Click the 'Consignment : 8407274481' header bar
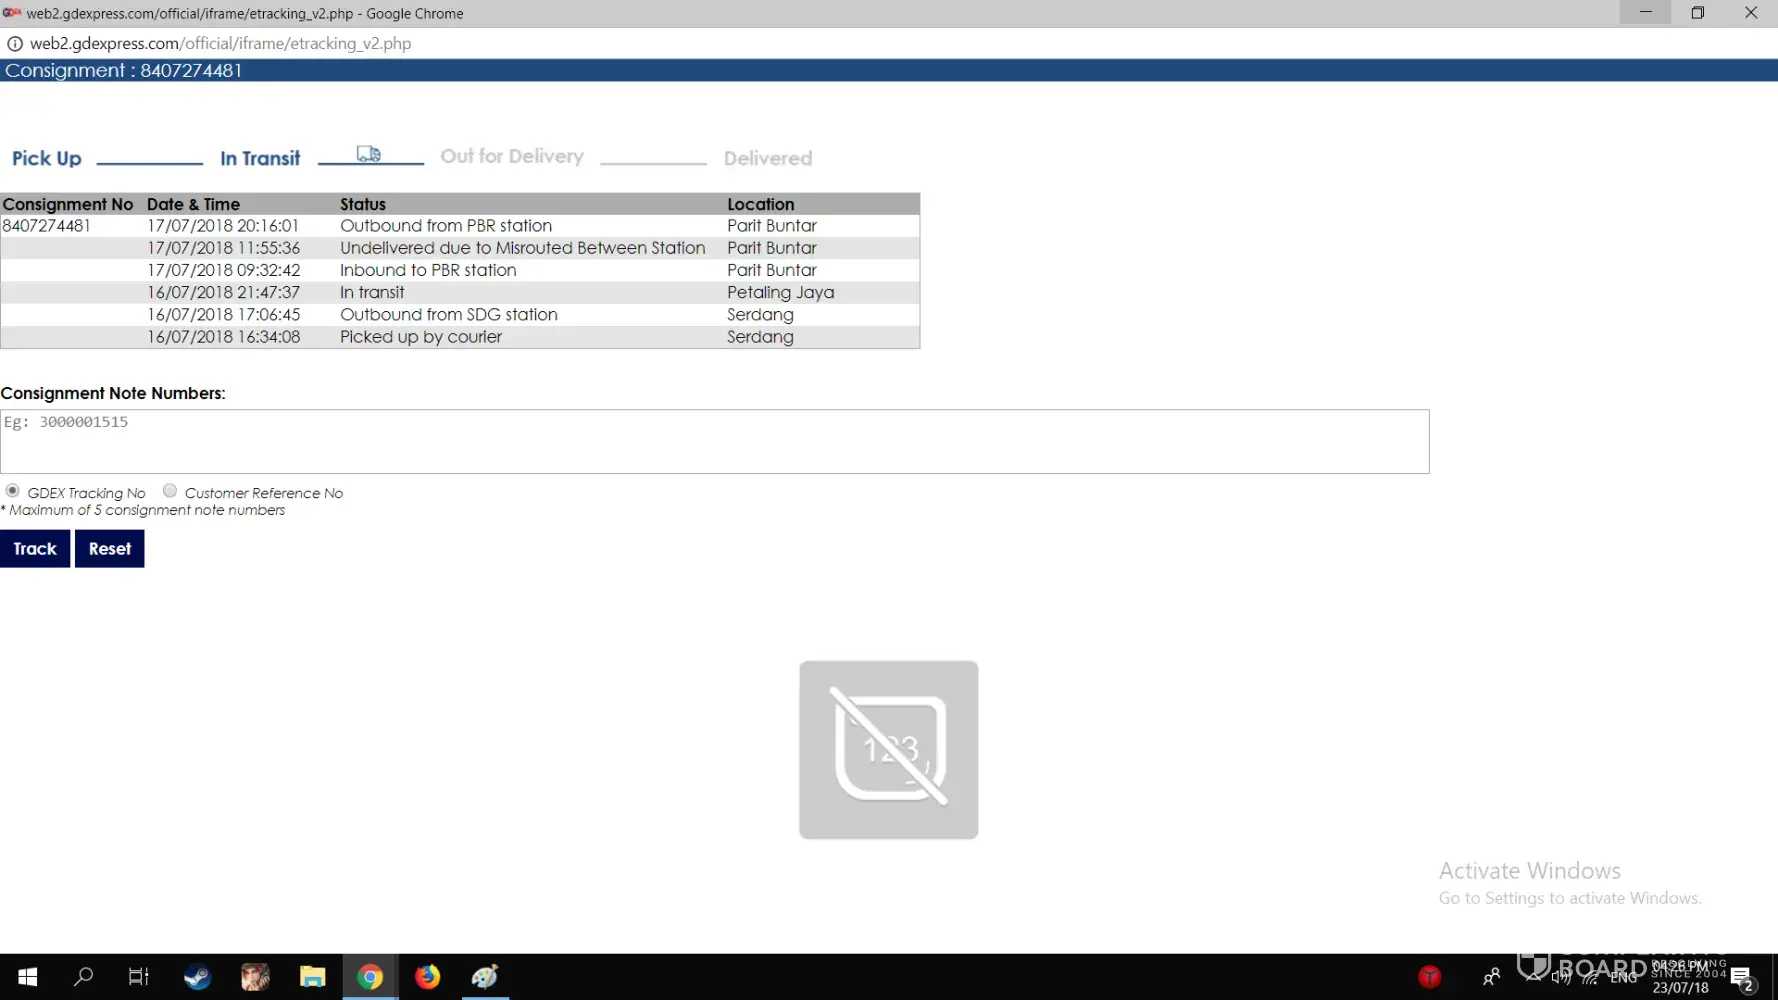Viewport: 1778px width, 1000px height. pyautogui.click(x=889, y=70)
